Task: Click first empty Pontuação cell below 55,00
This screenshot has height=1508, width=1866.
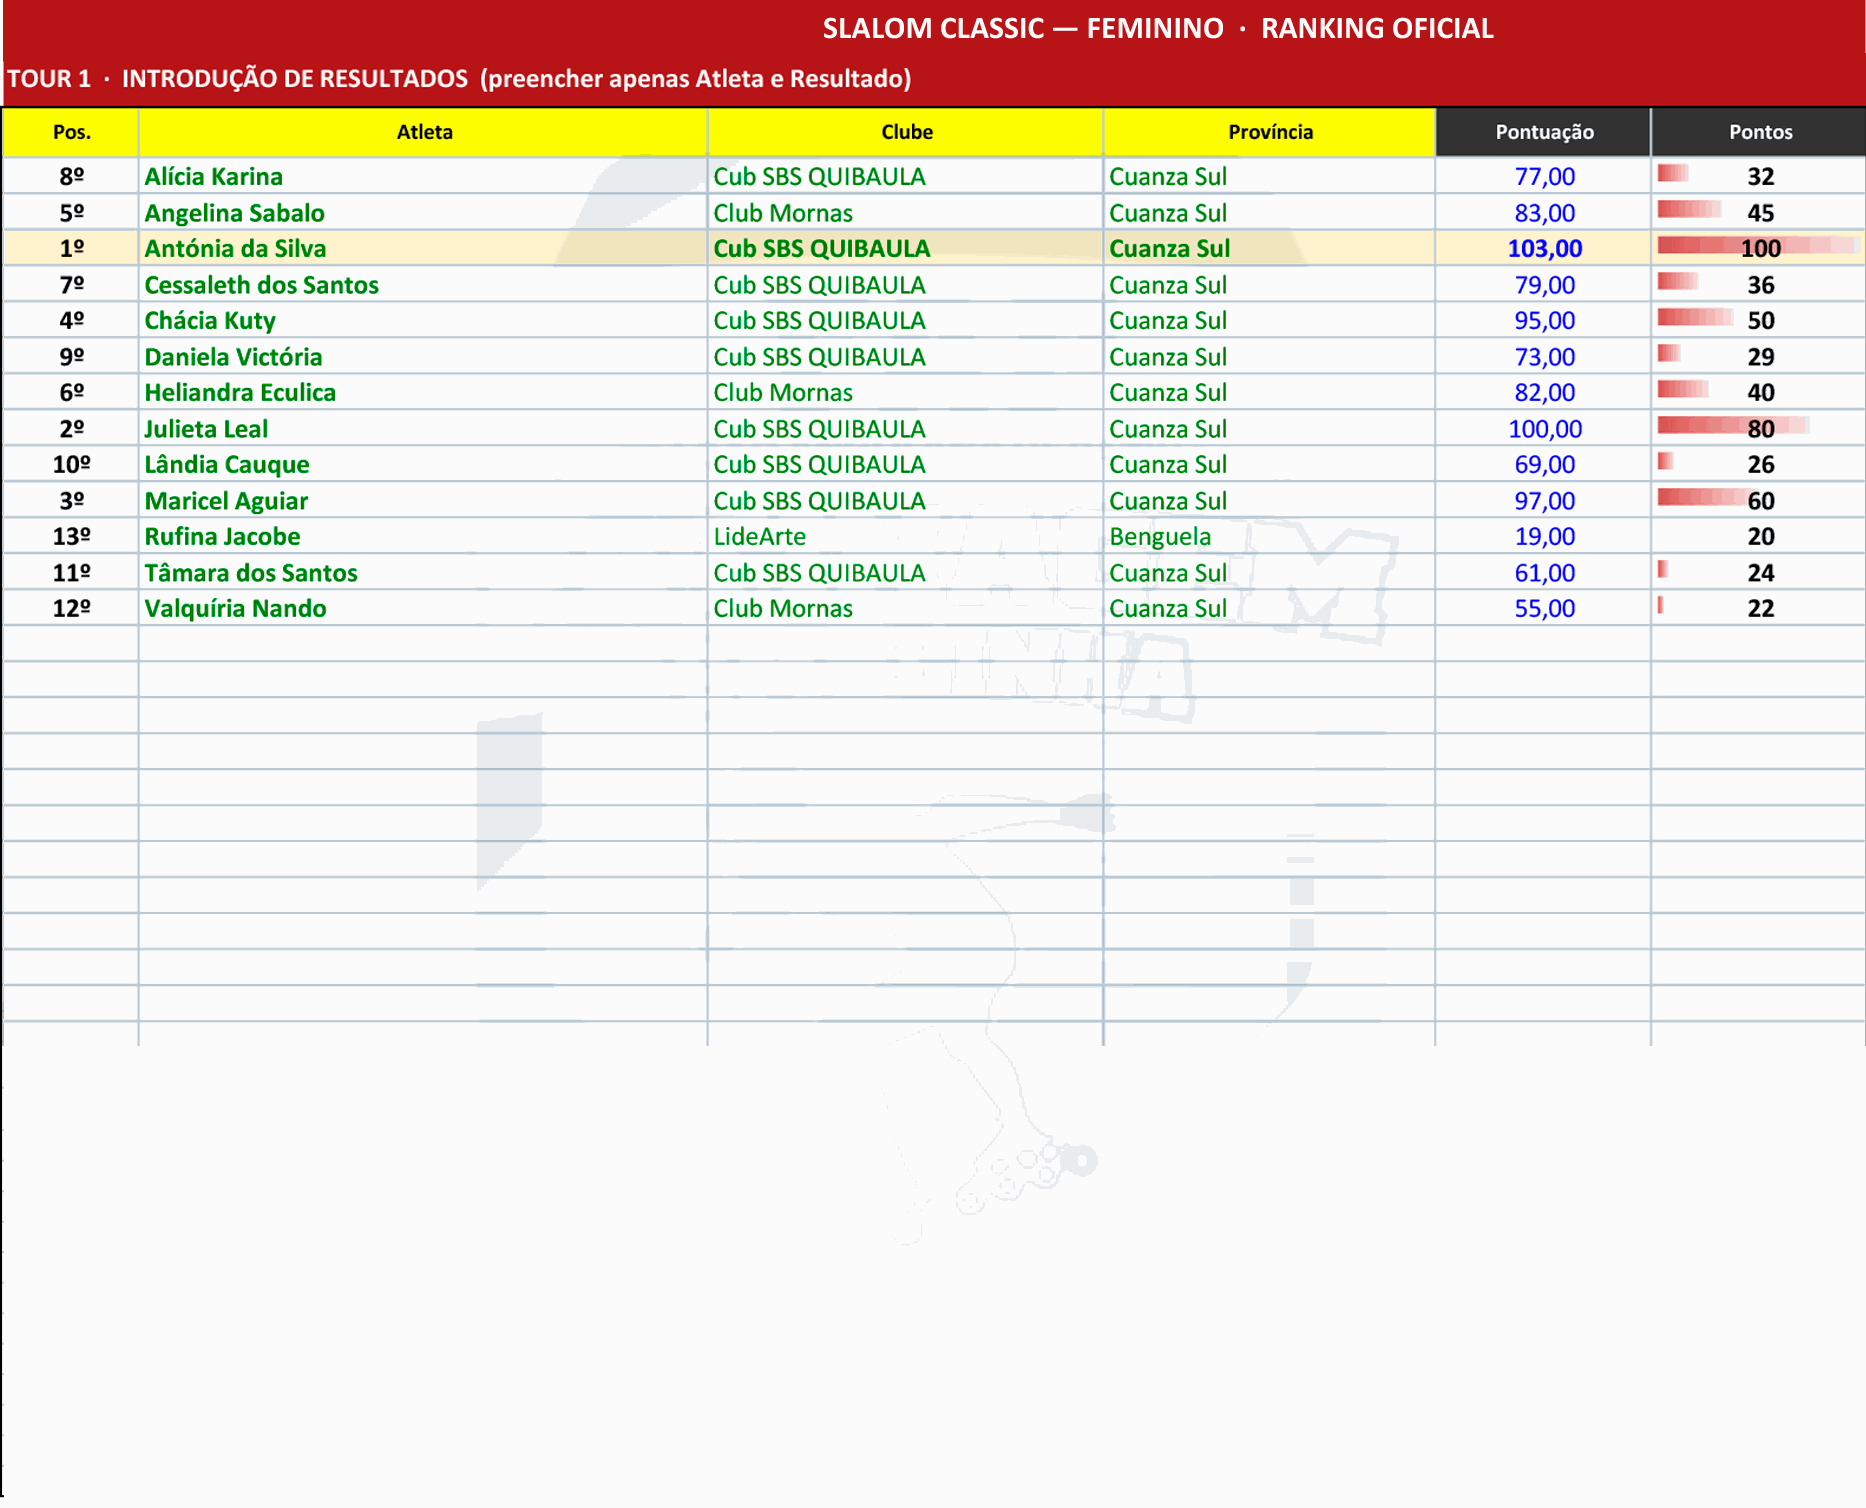Action: coord(1544,644)
